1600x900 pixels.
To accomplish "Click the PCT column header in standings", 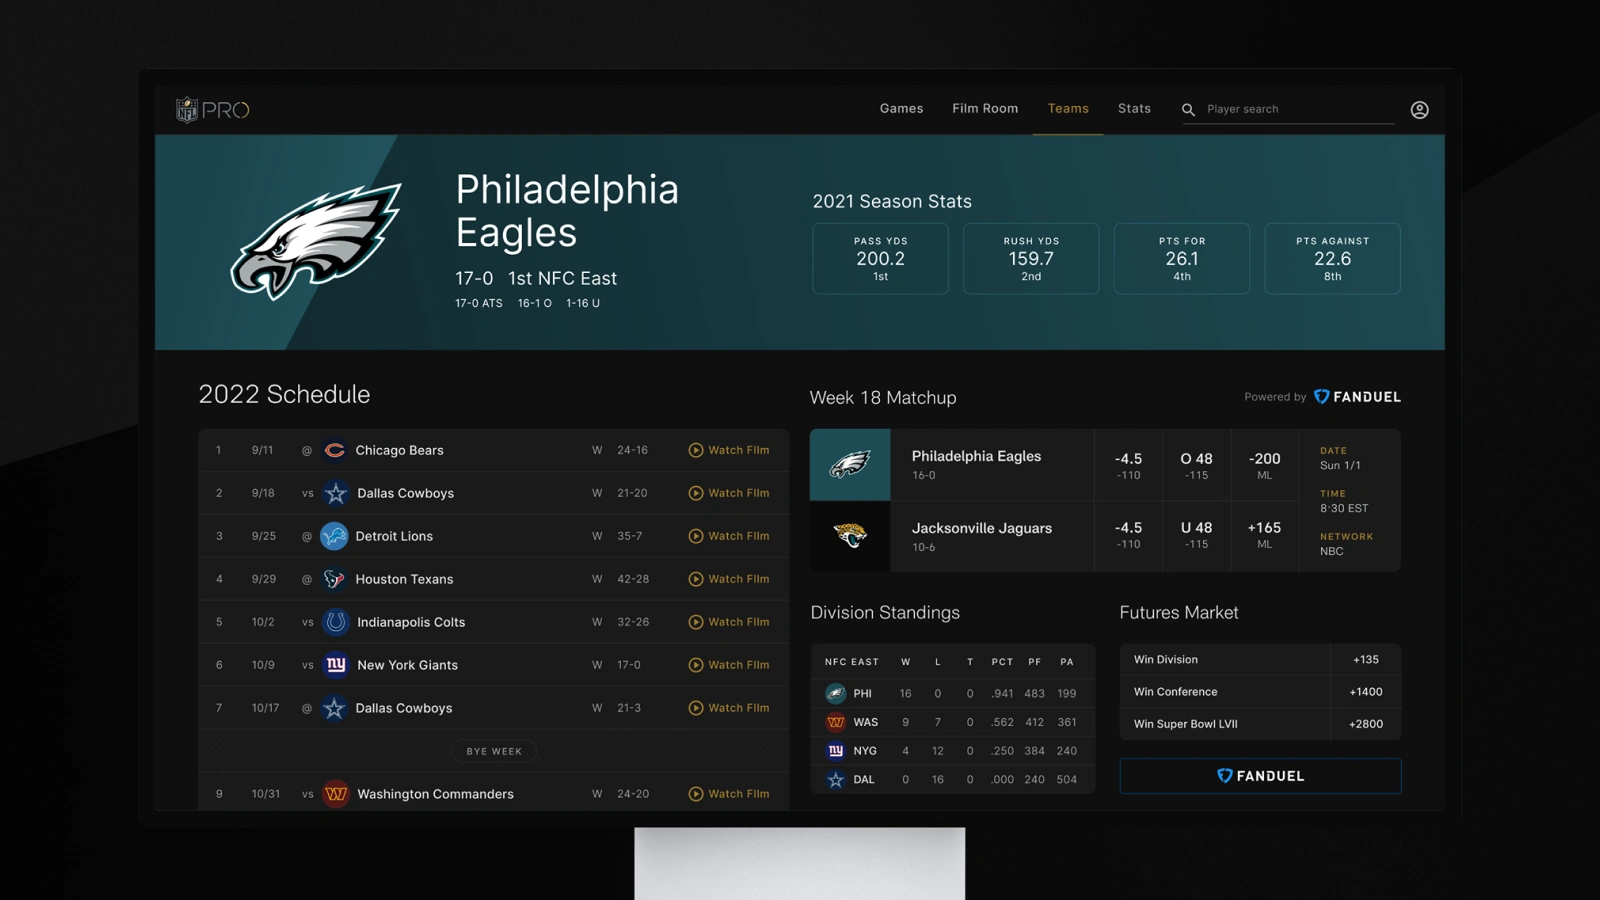I will click(1002, 662).
